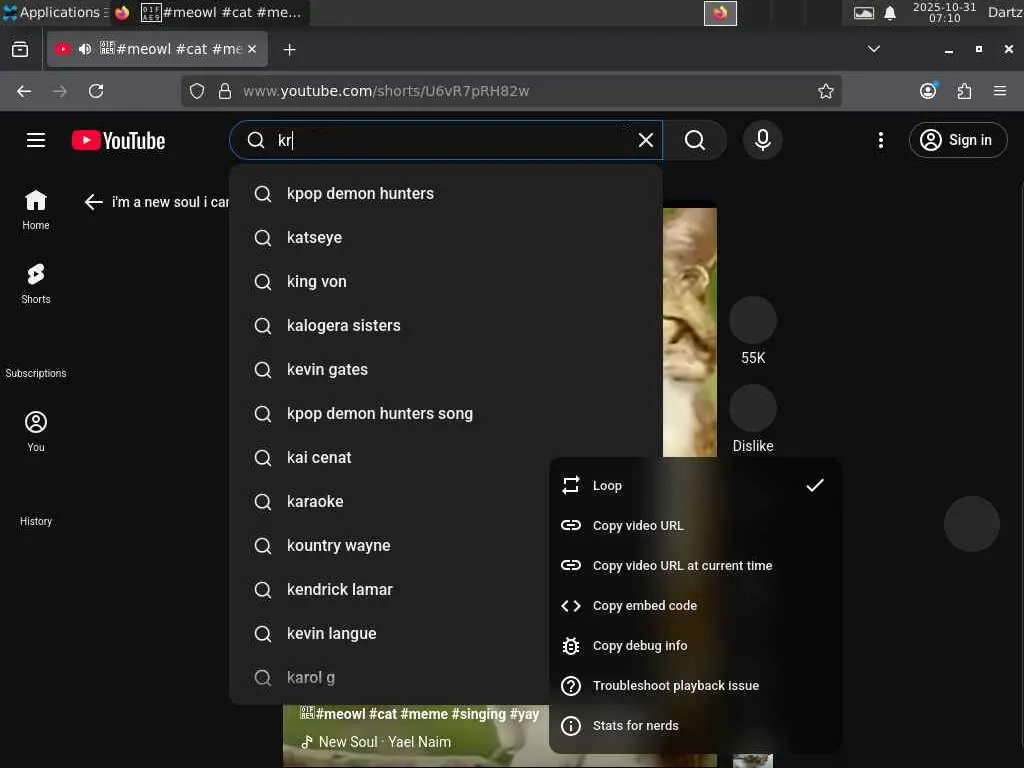Start voice search with the microphone

tap(762, 140)
